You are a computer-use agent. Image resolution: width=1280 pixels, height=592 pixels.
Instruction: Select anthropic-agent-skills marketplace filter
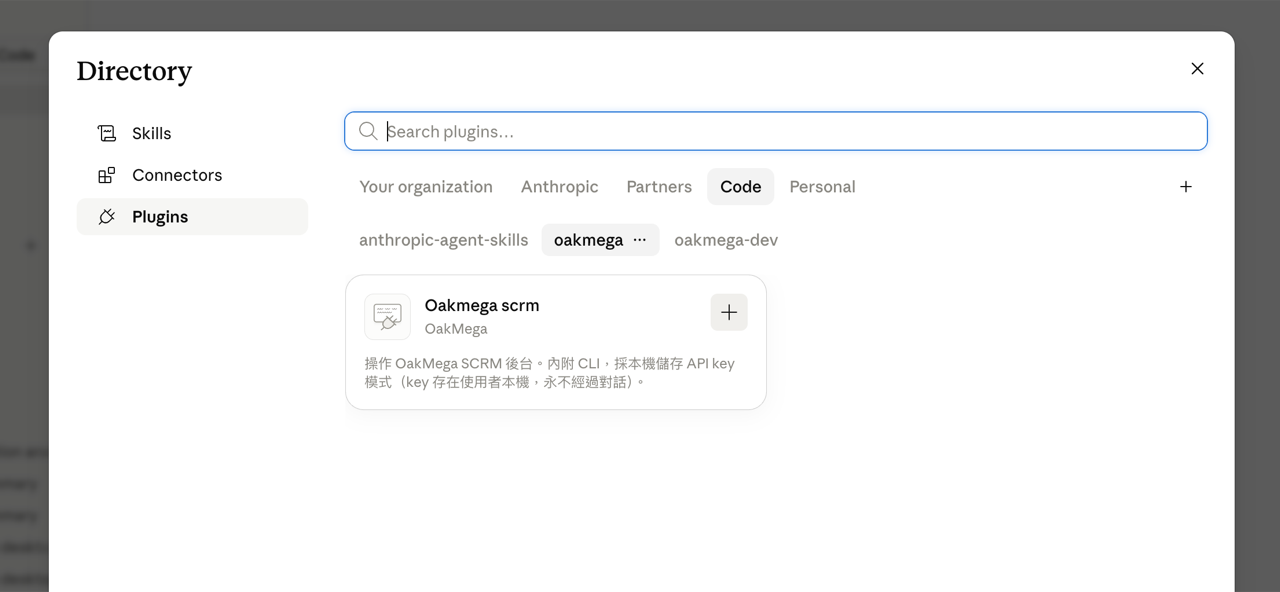[x=444, y=240]
